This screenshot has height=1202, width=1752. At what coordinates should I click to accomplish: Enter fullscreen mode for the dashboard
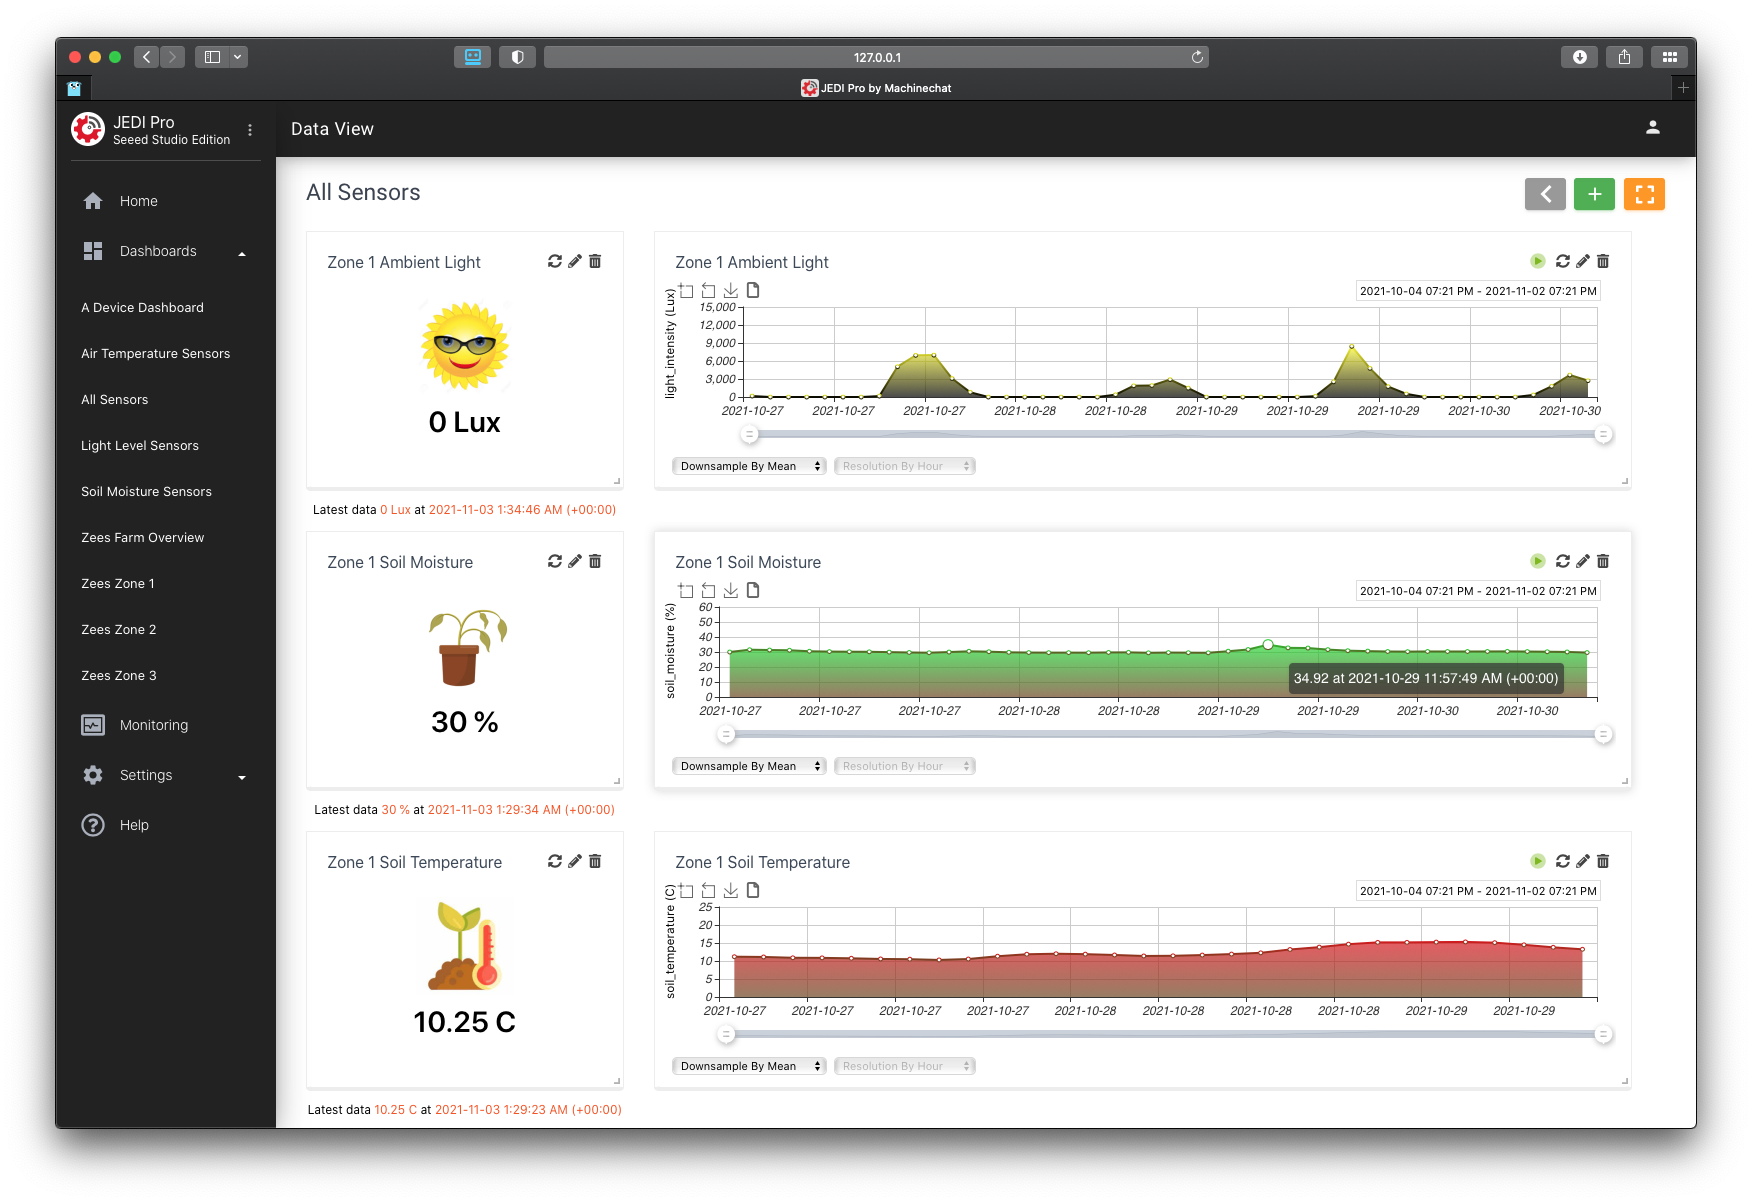click(1644, 194)
